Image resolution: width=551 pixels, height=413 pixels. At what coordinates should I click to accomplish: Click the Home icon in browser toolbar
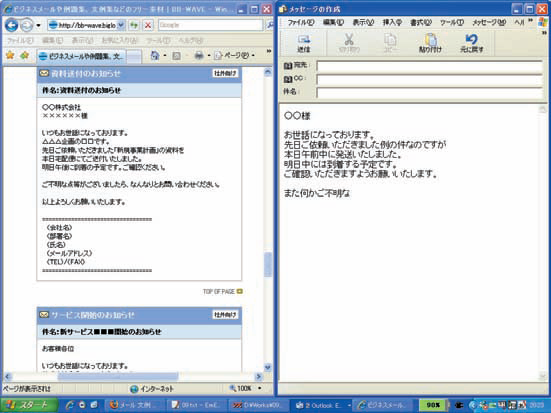[155, 55]
